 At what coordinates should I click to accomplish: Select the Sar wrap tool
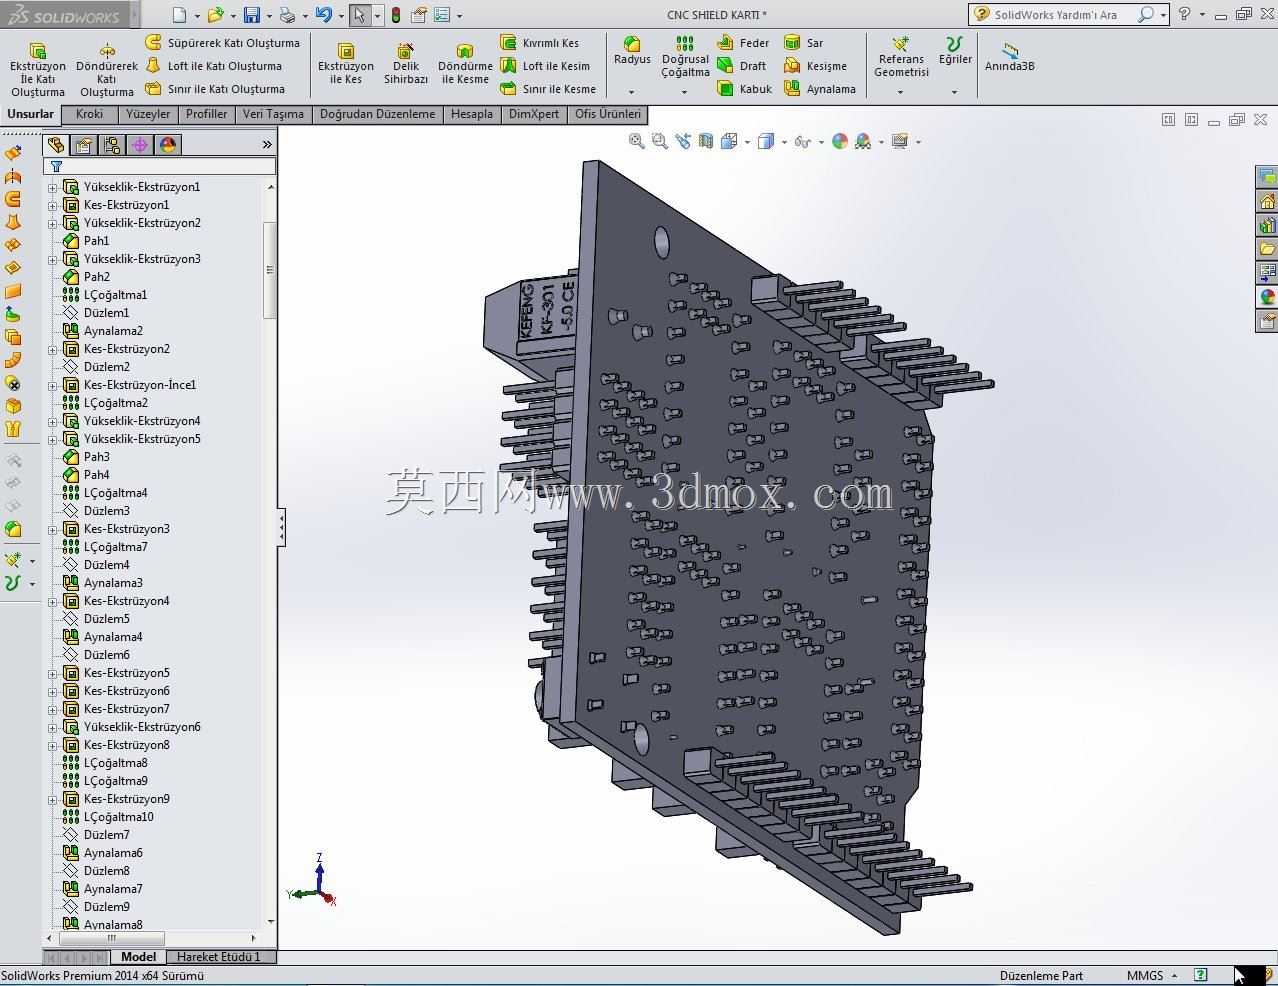803,43
